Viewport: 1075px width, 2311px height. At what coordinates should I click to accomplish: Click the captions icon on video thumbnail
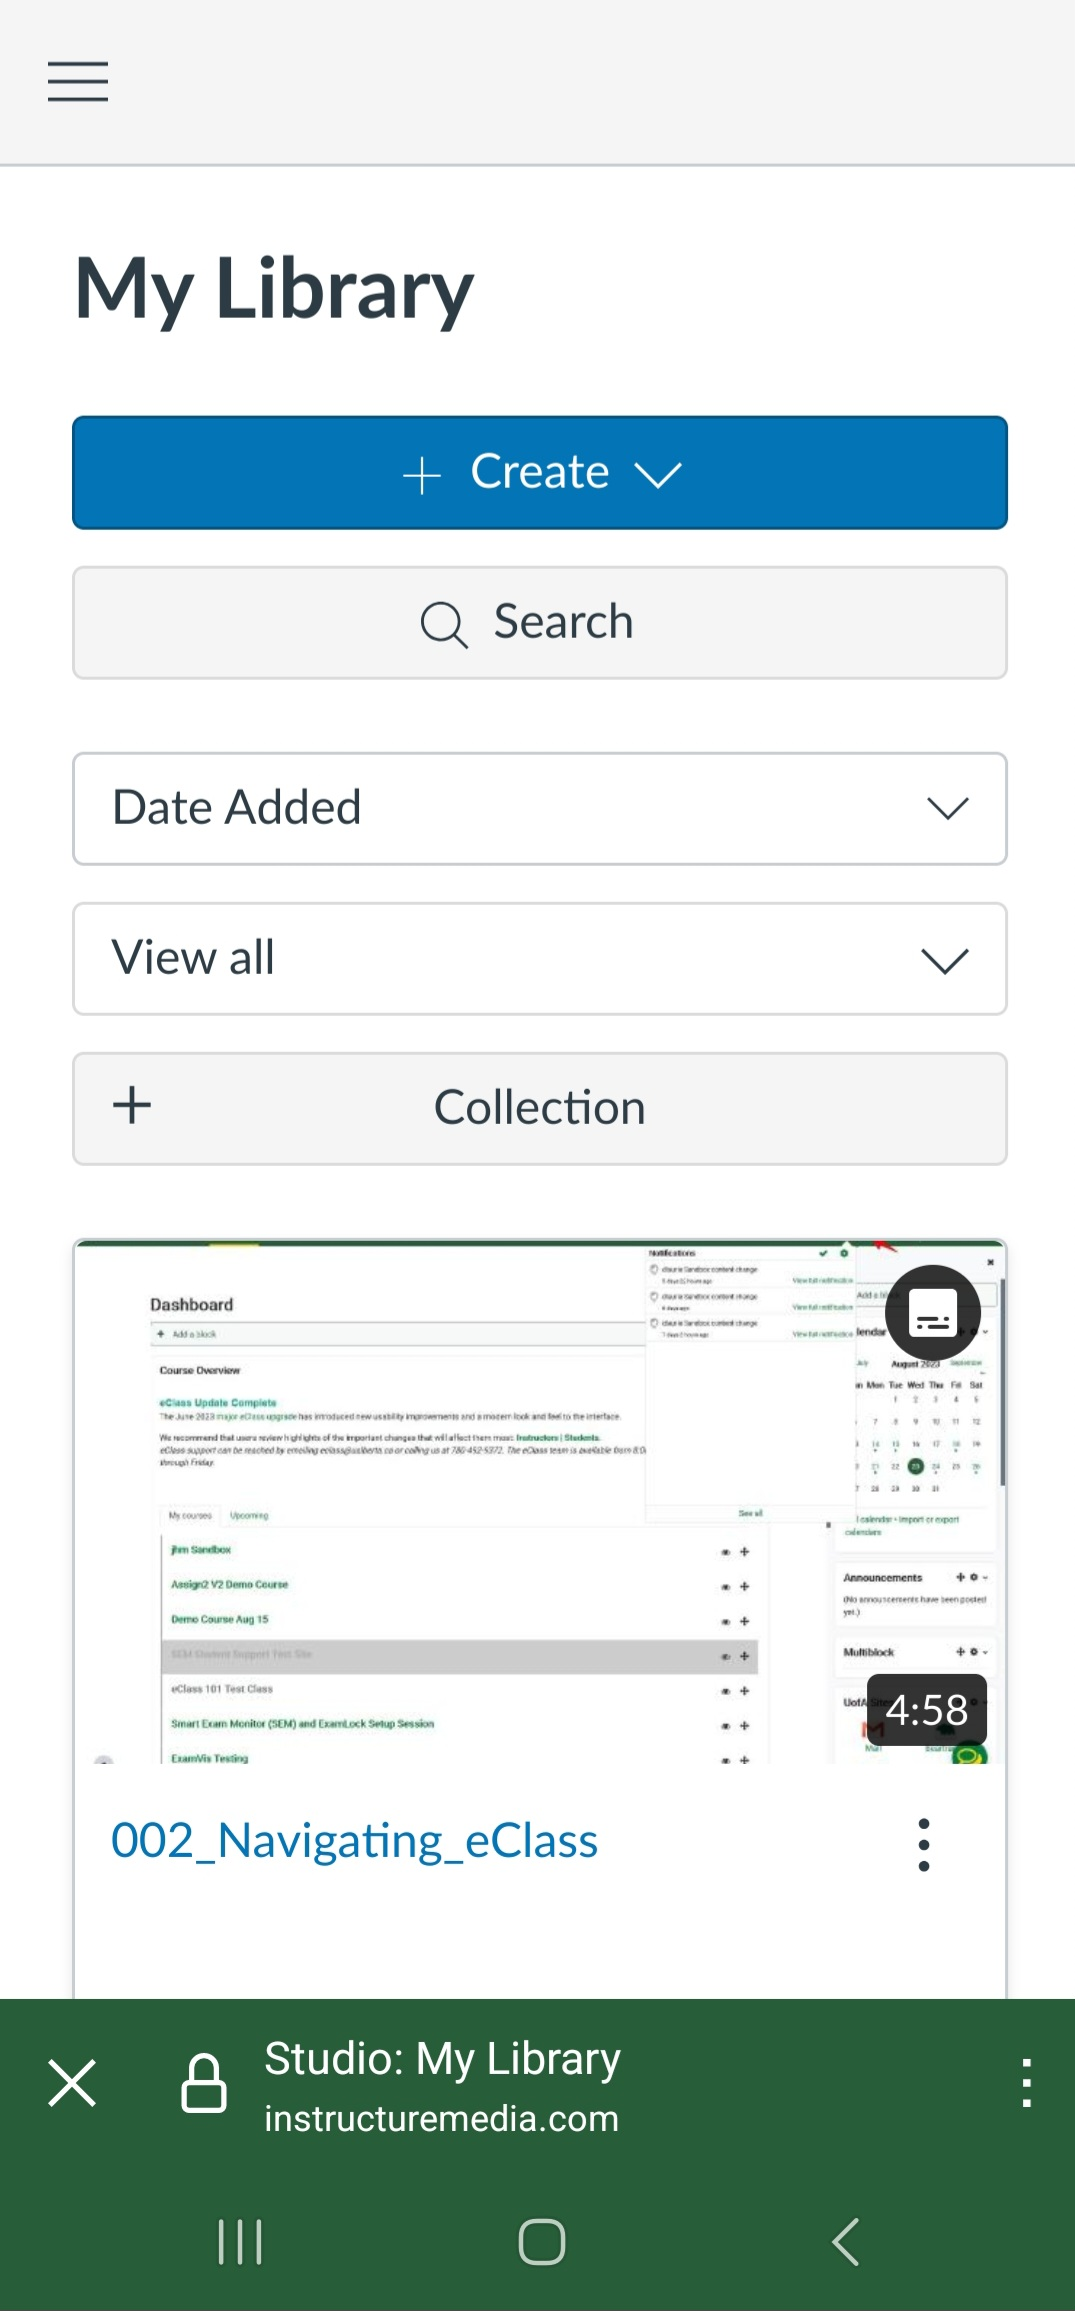(x=933, y=1312)
